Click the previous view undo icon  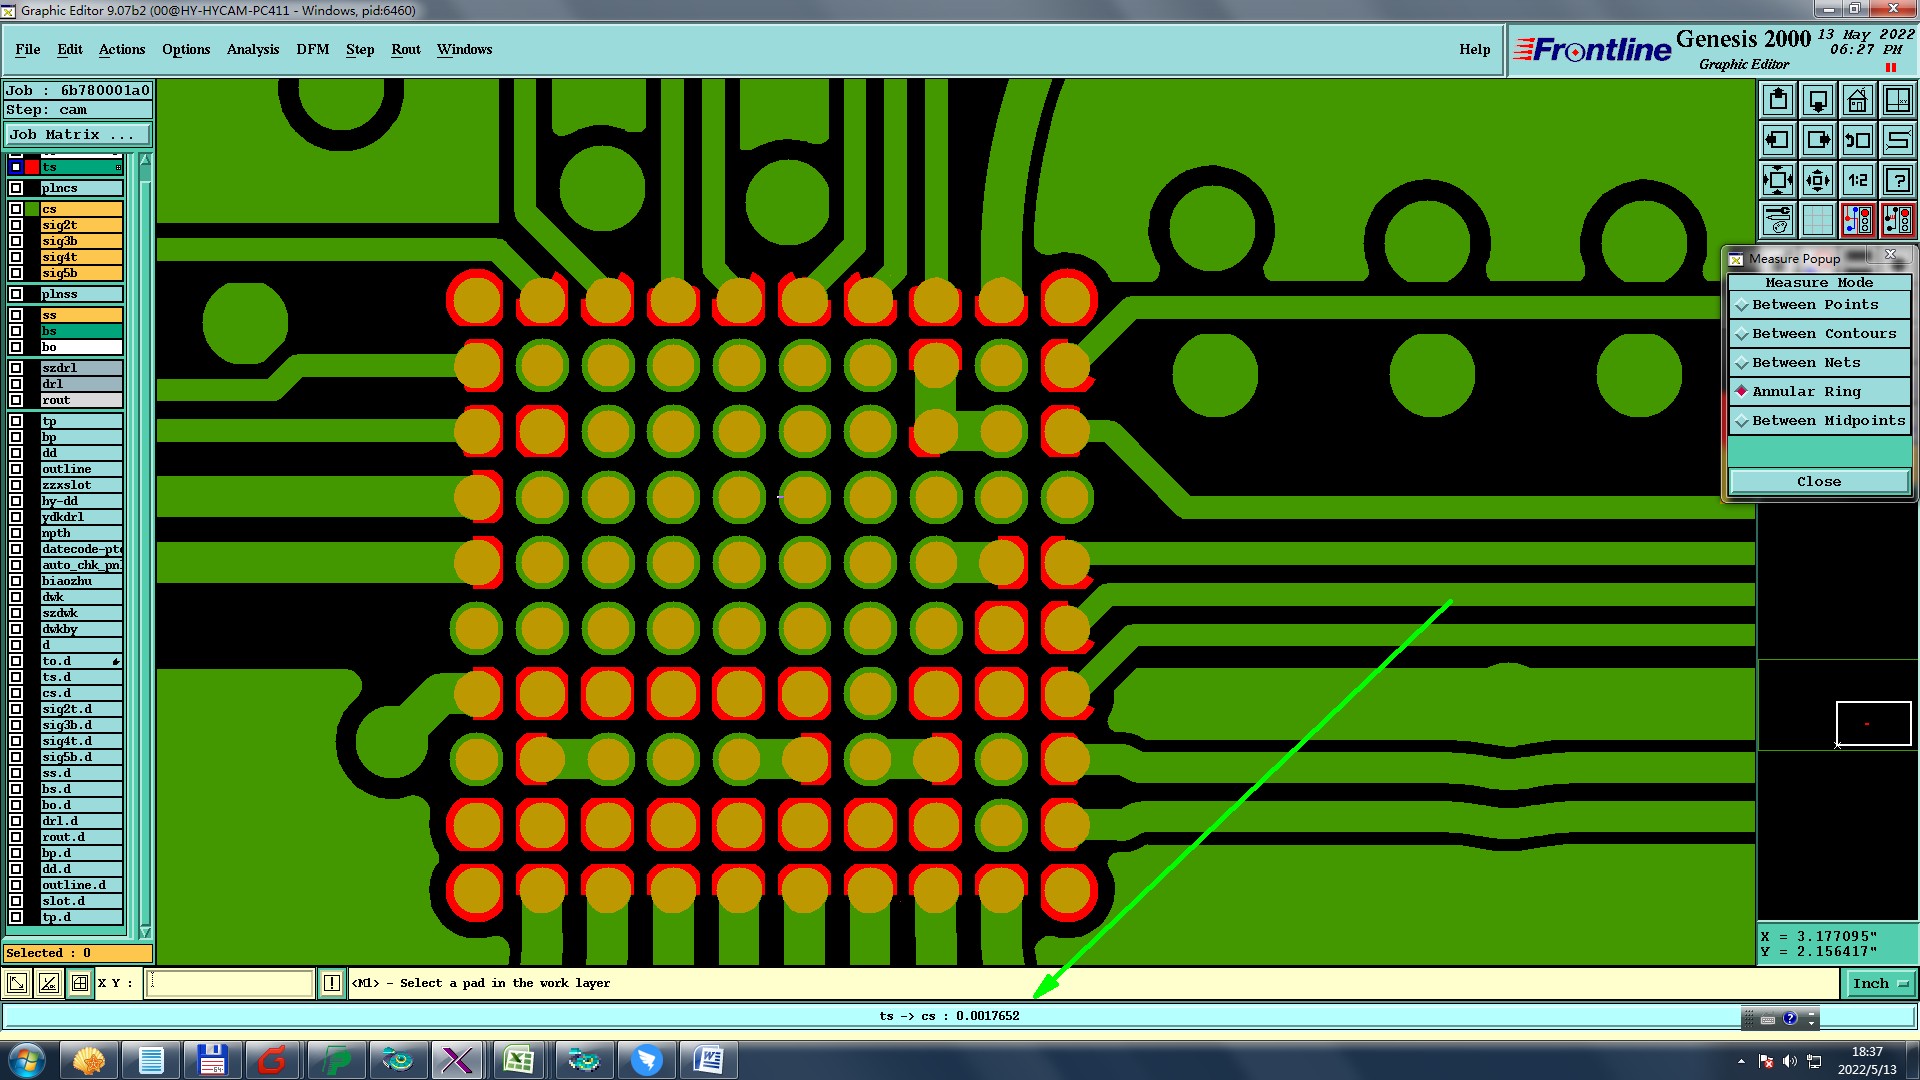[x=1857, y=140]
